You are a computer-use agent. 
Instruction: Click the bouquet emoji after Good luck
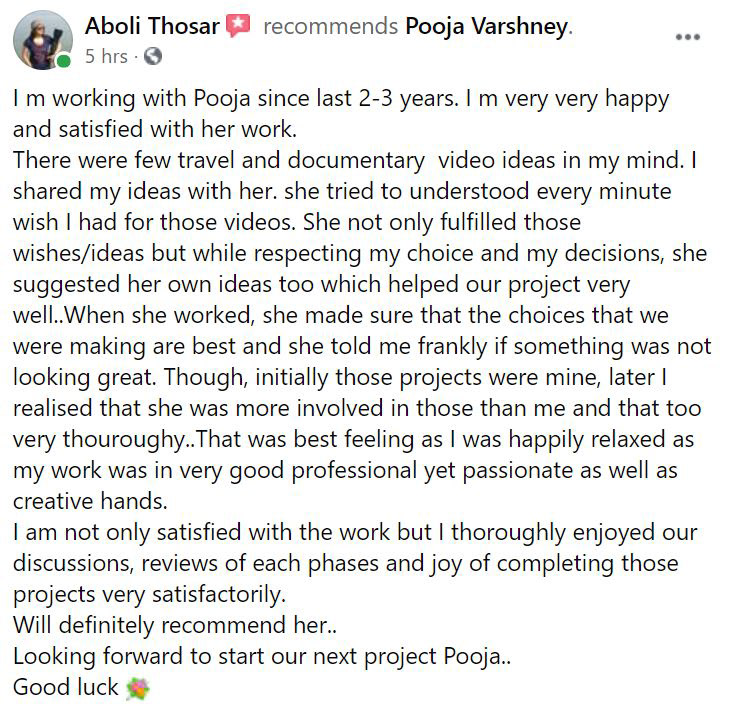point(136,688)
